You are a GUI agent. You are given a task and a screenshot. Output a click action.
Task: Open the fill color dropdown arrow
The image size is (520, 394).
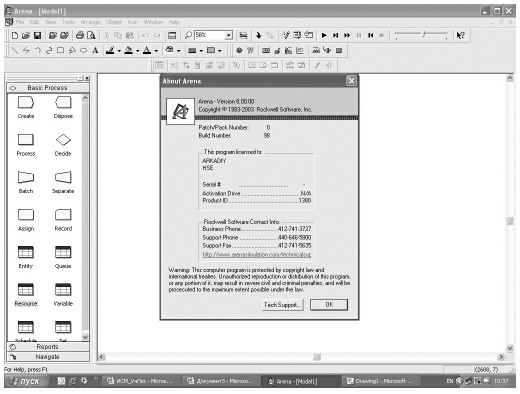point(137,51)
